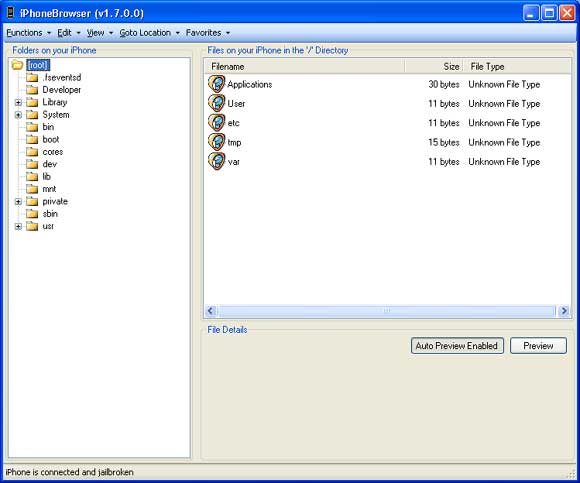Select the cores folder label
This screenshot has width=580, height=483.
(x=53, y=152)
